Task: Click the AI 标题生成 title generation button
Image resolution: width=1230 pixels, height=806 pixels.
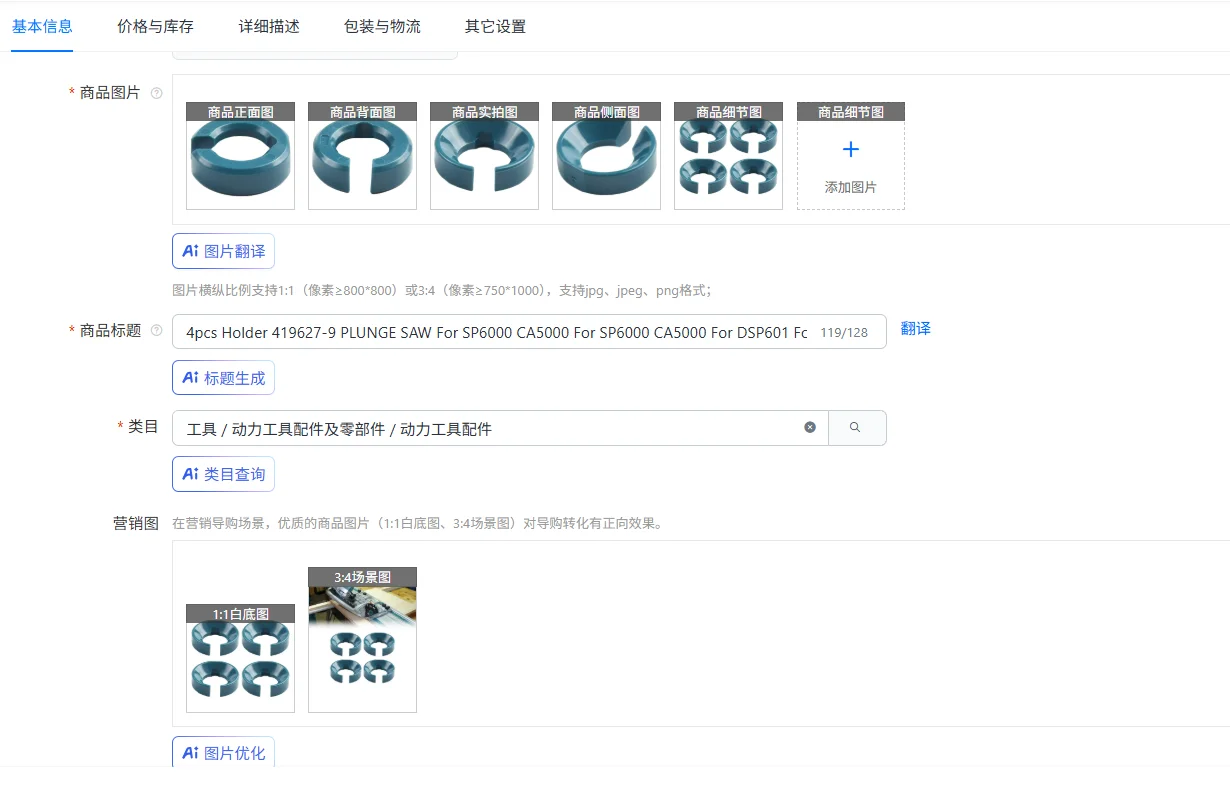Action: pos(223,378)
